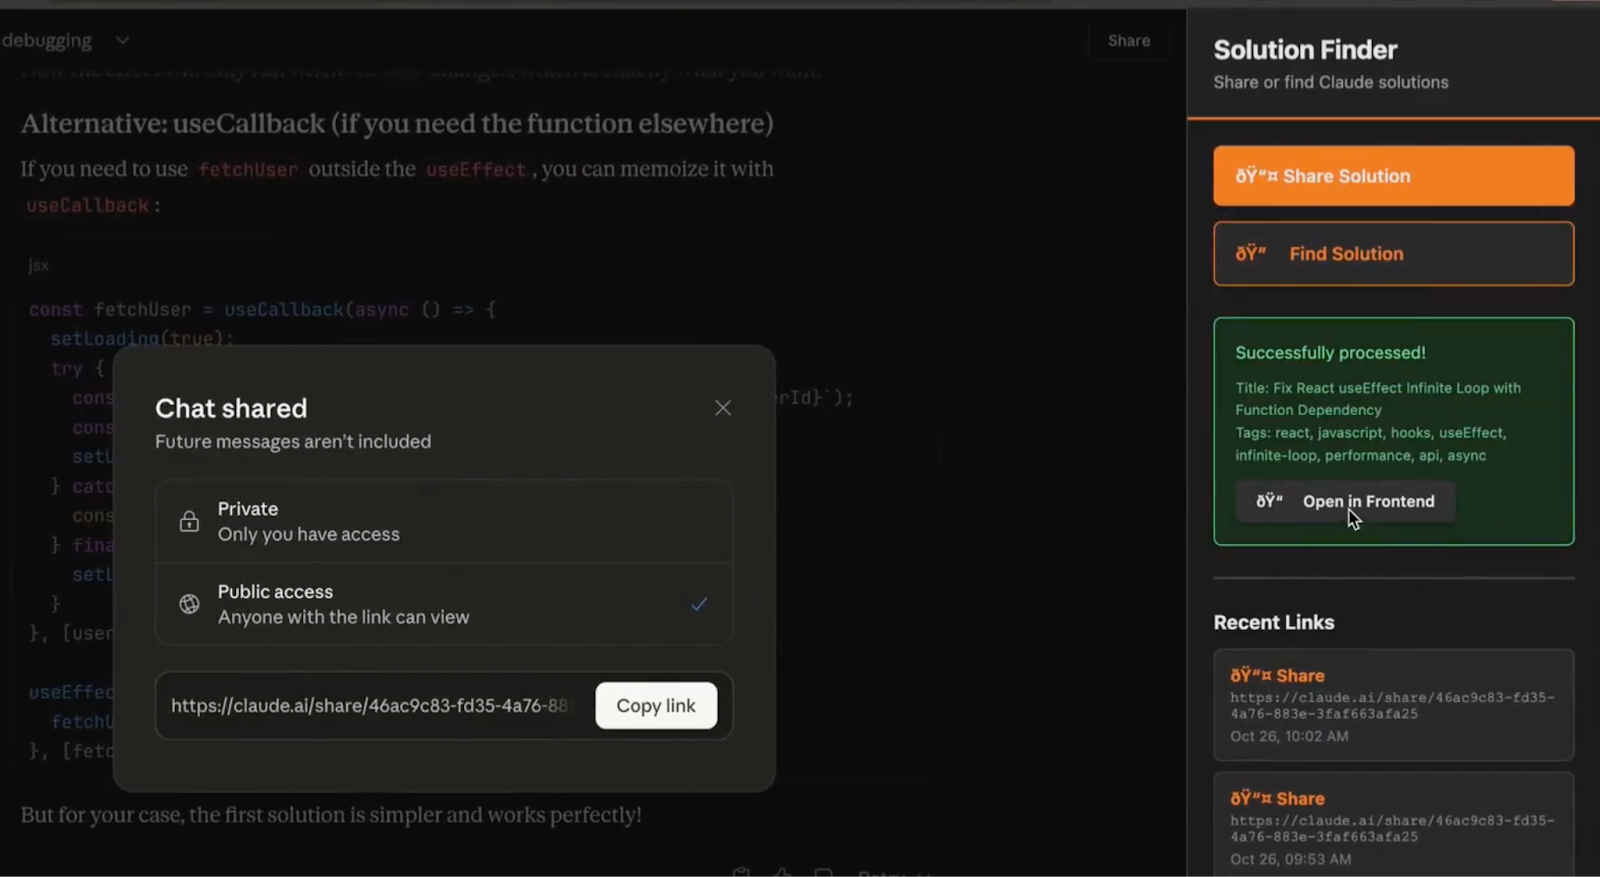Click the lock icon beside Private
Screen dimensions: 1600x877
(189, 521)
